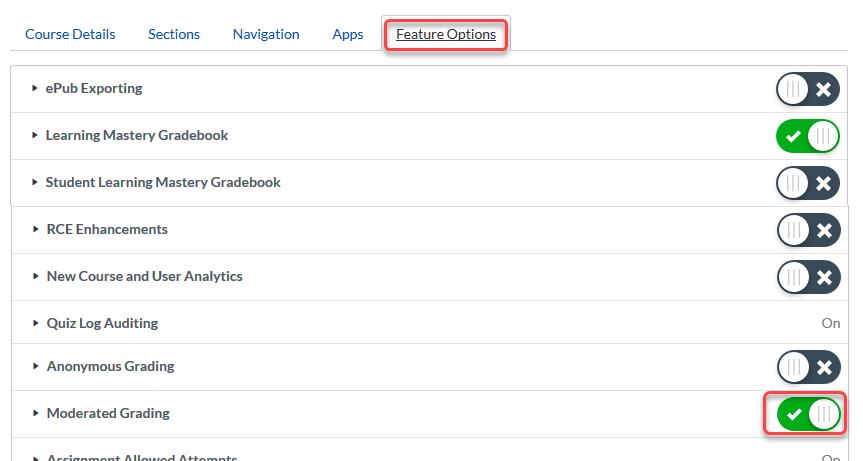Open the Course Details tab
863x461 pixels.
pyautogui.click(x=70, y=34)
